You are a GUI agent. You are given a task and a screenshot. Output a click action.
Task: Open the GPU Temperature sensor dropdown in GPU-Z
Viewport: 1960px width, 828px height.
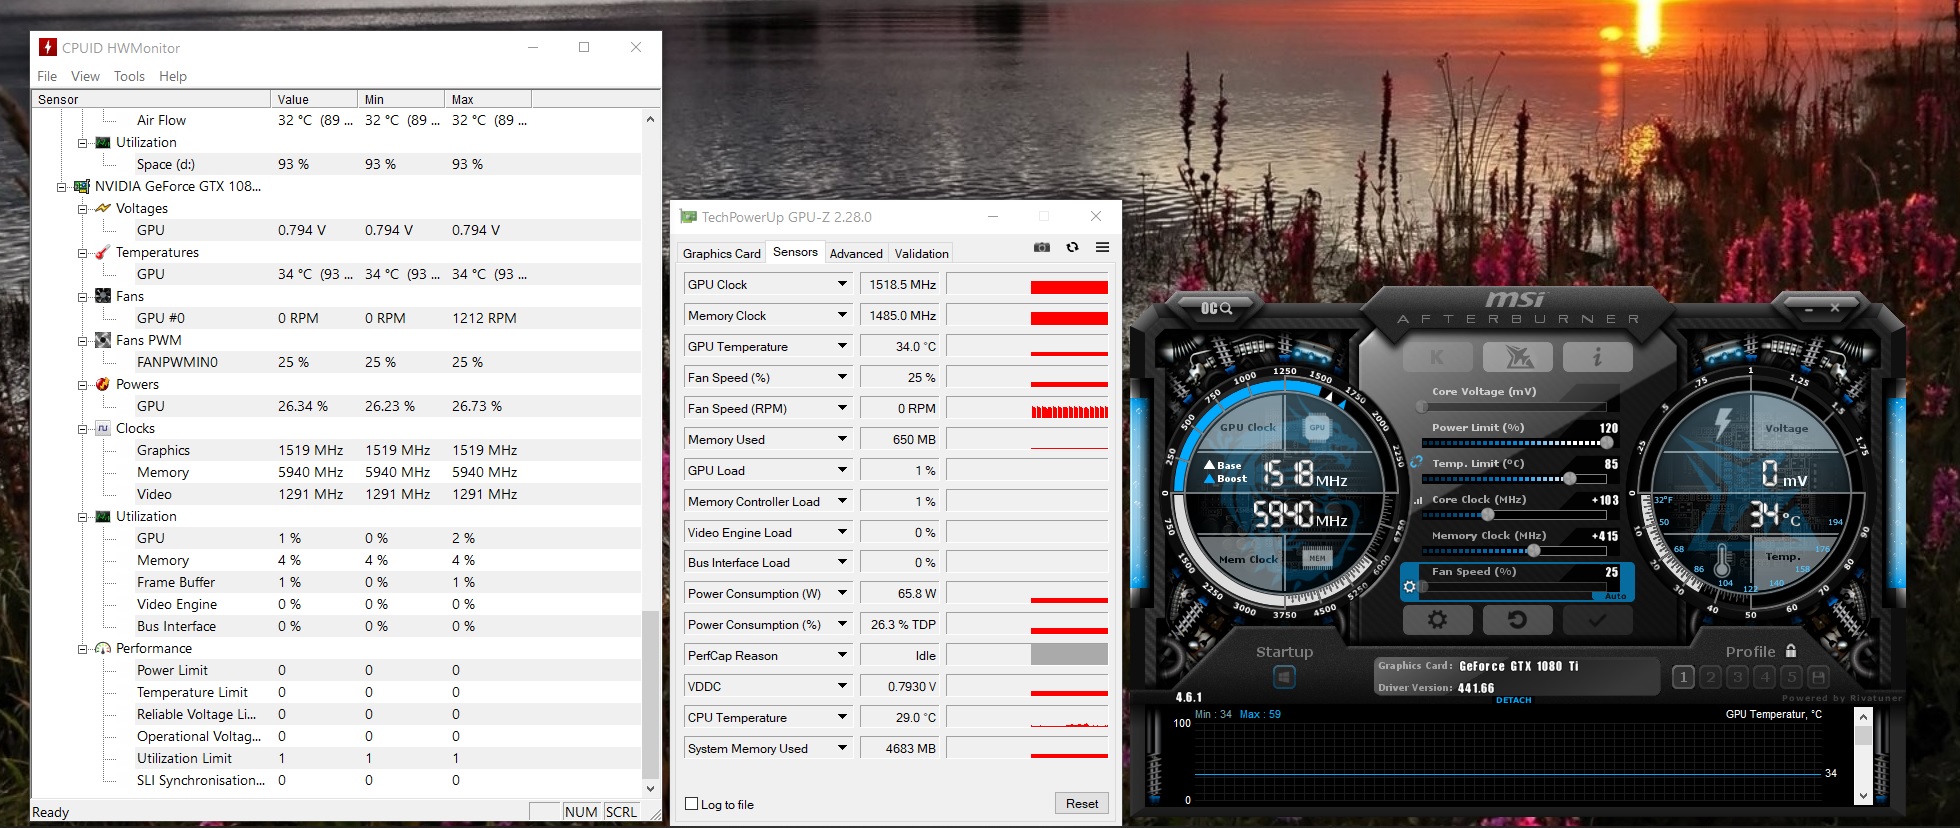tap(842, 346)
